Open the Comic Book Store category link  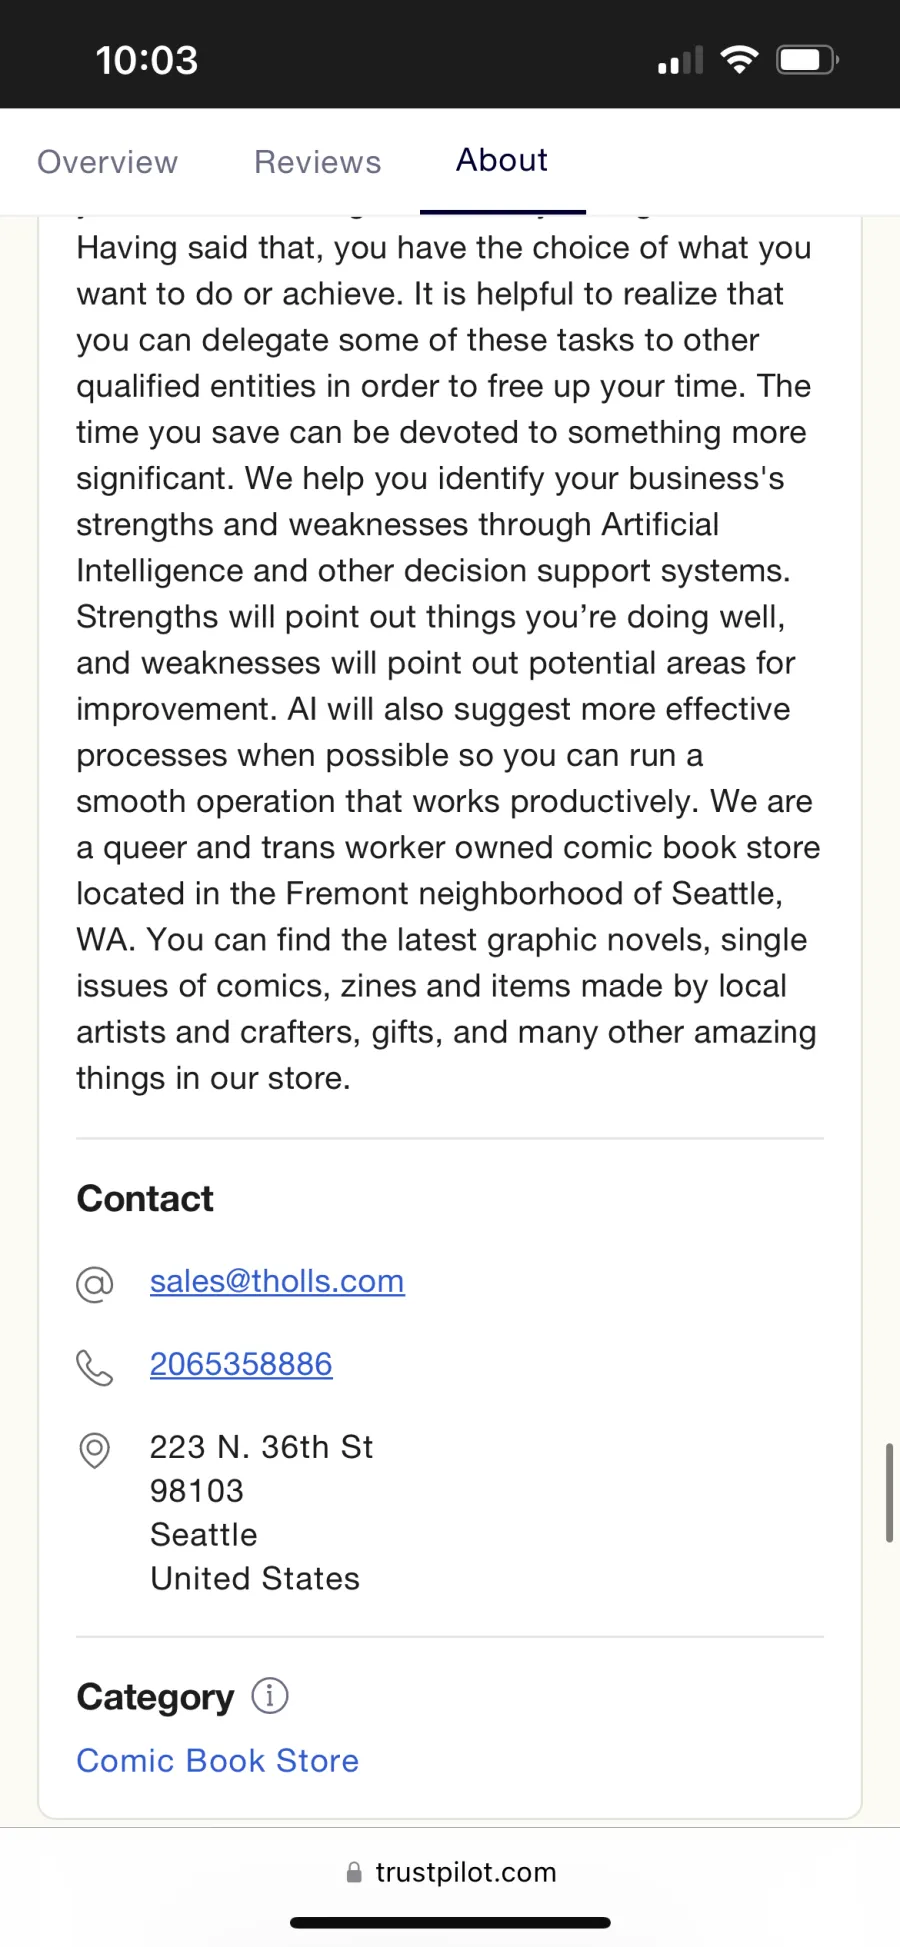point(217,1760)
